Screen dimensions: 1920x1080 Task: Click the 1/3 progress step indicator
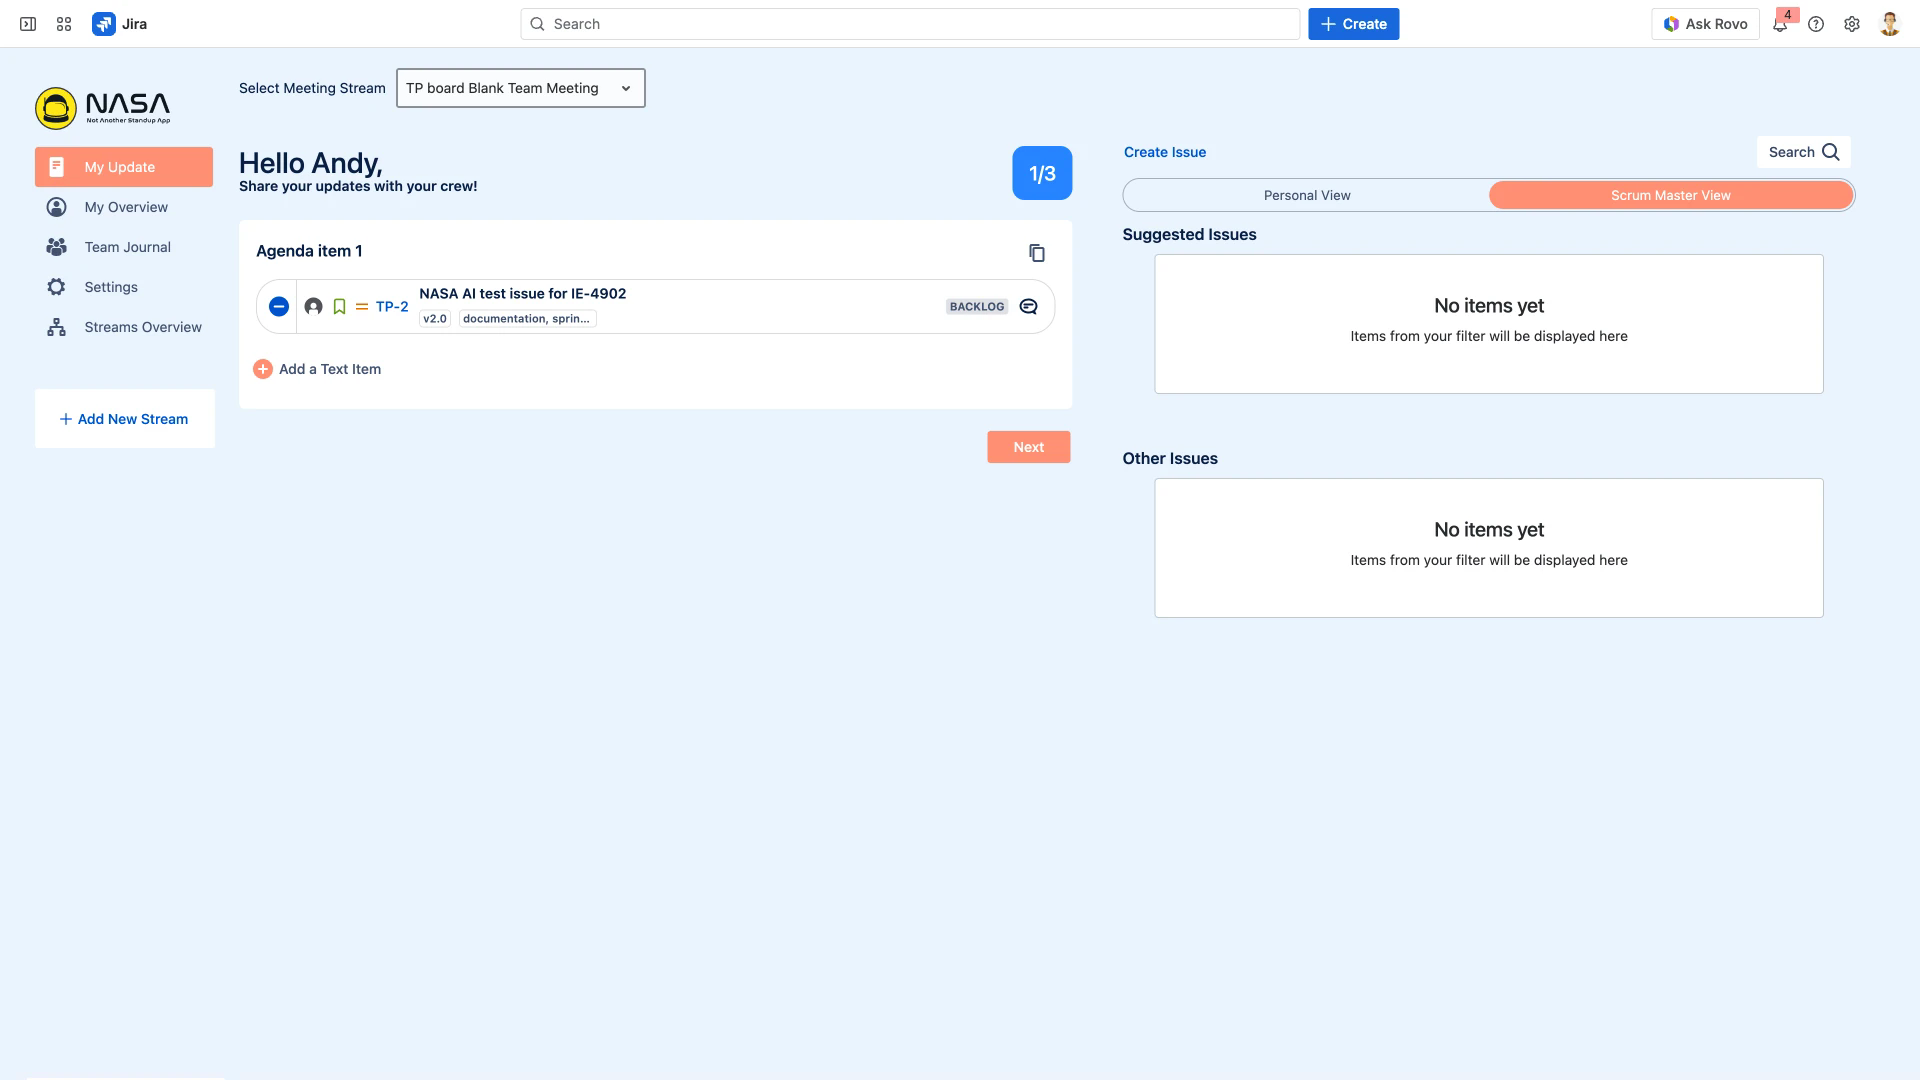click(x=1042, y=173)
